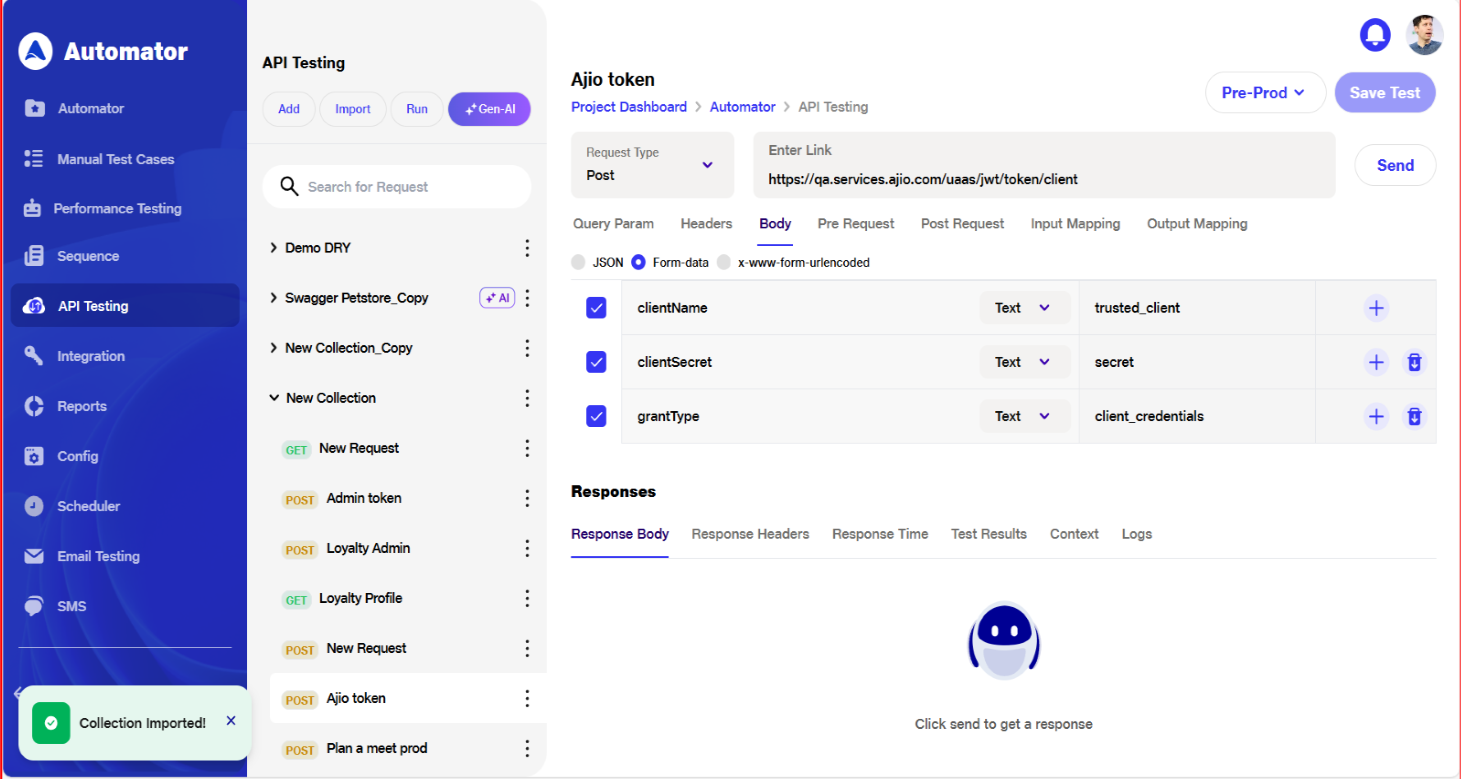Image resolution: width=1461 pixels, height=779 pixels.
Task: Switch to the Headers tab
Action: (706, 224)
